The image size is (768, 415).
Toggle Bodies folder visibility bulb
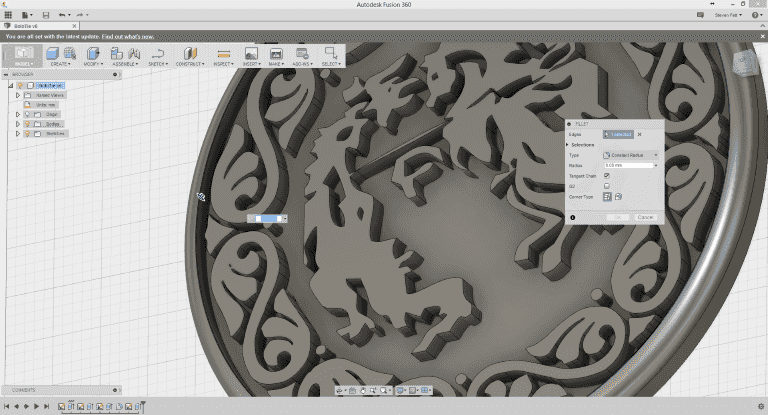28,124
